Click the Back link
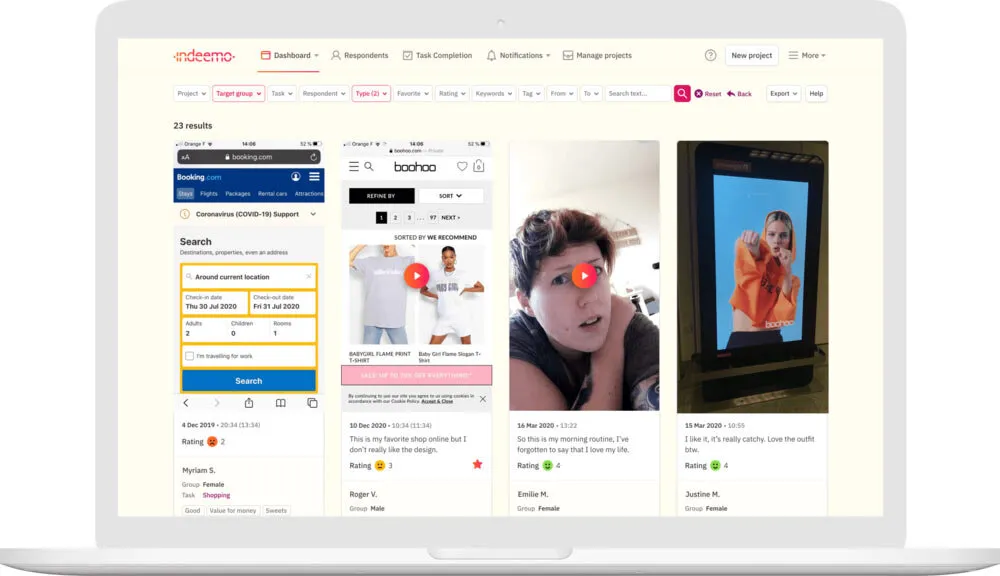The image size is (1000, 576). [739, 94]
